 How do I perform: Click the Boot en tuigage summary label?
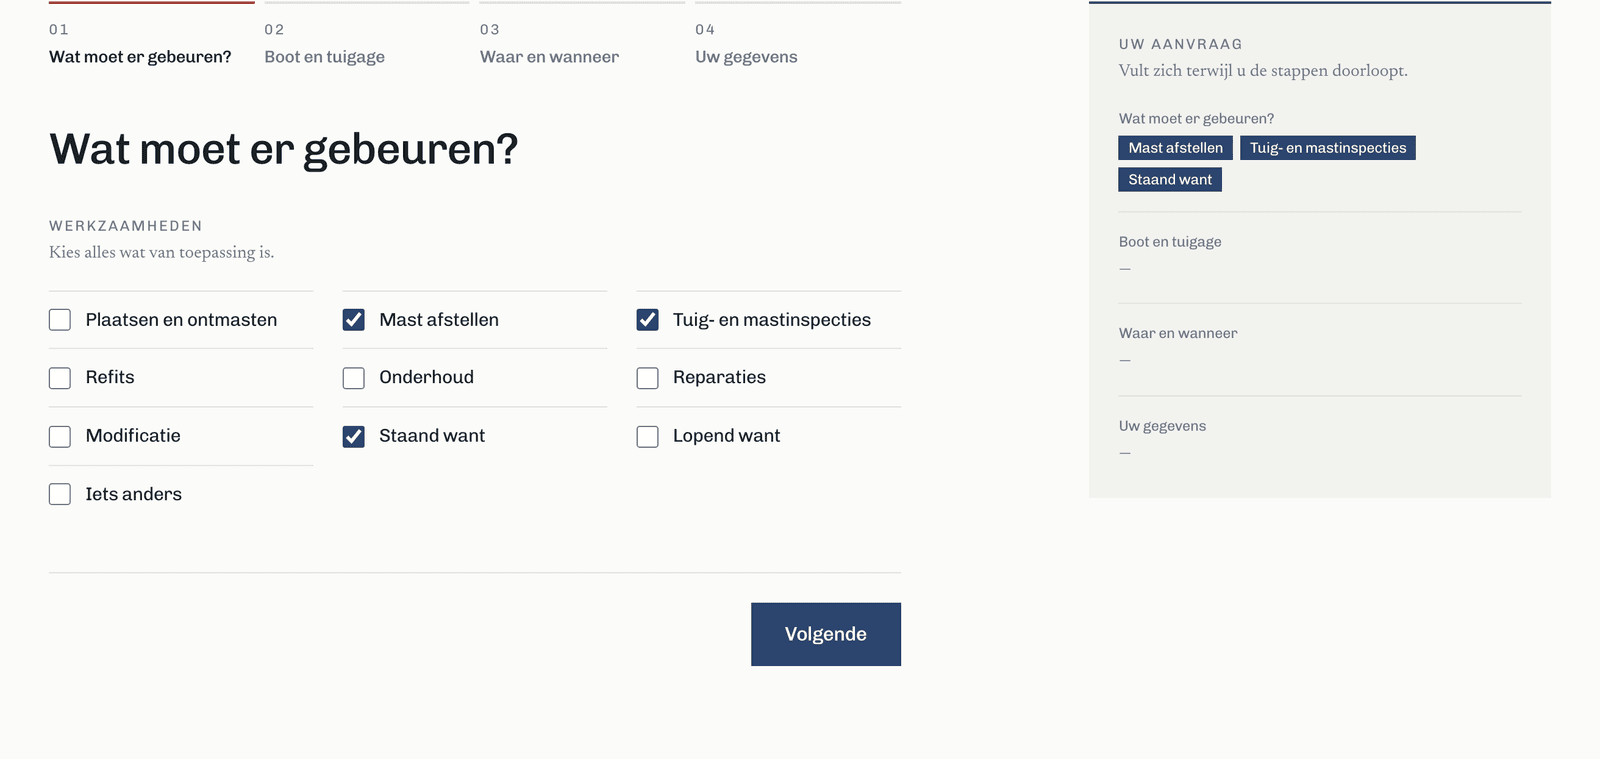(1170, 242)
